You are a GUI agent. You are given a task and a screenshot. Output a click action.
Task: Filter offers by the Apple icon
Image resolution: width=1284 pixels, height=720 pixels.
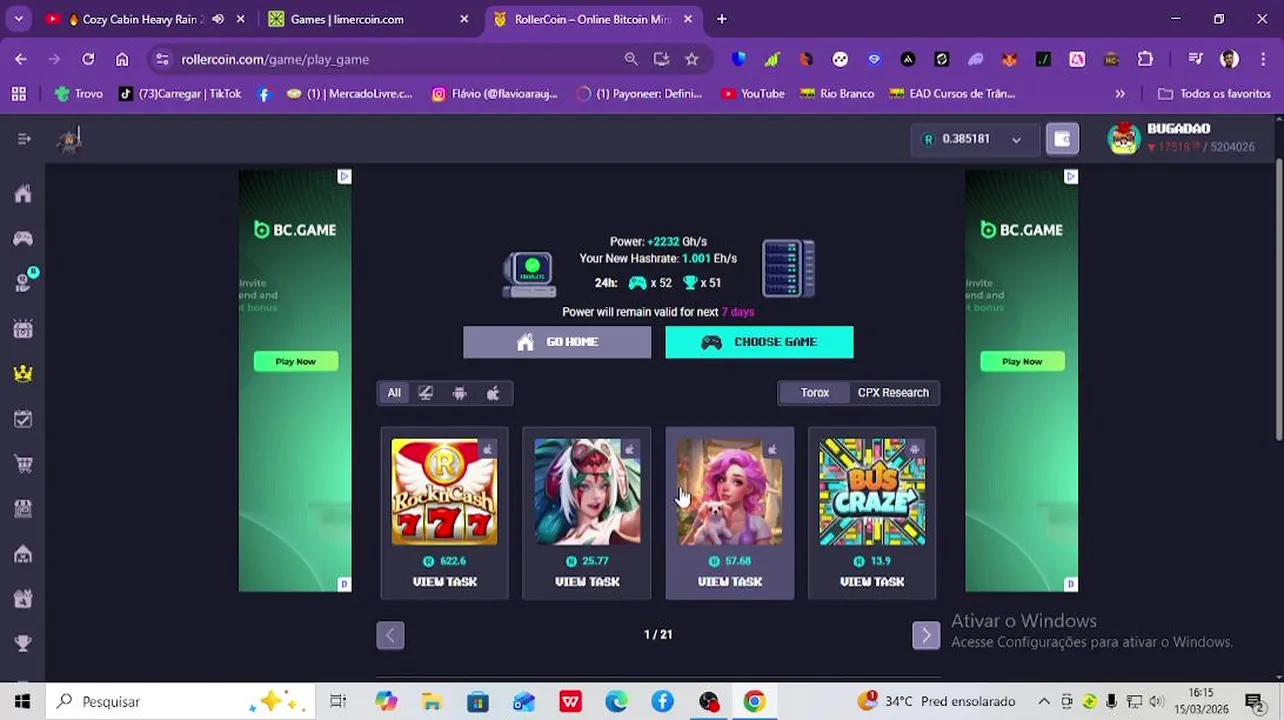click(x=493, y=393)
